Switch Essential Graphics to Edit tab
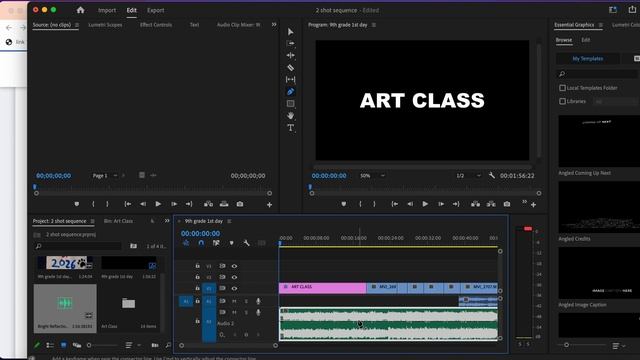The width and height of the screenshot is (640, 360). (x=586, y=40)
